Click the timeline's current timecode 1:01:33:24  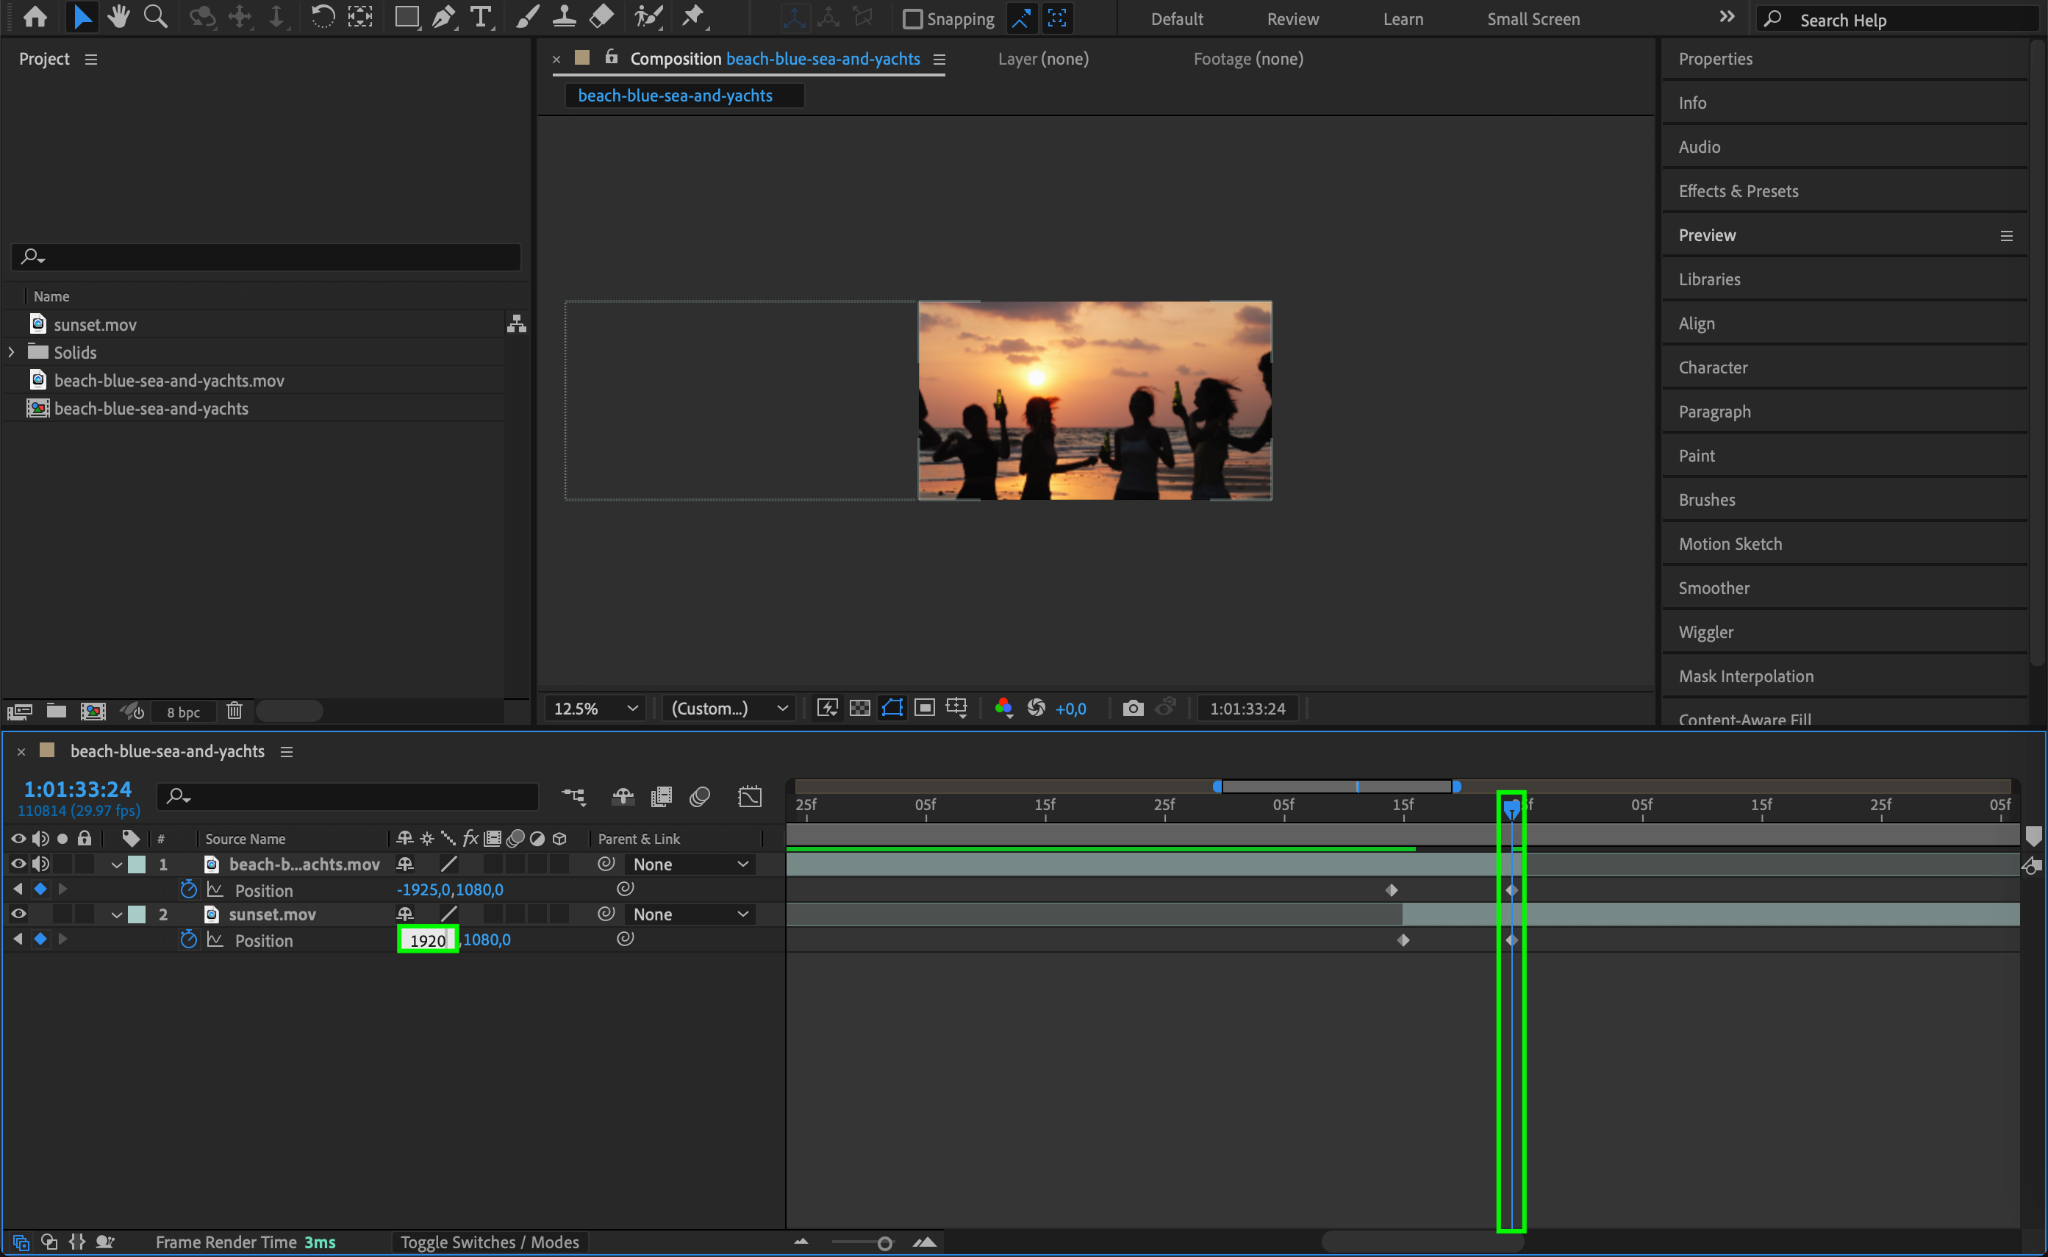click(x=78, y=789)
